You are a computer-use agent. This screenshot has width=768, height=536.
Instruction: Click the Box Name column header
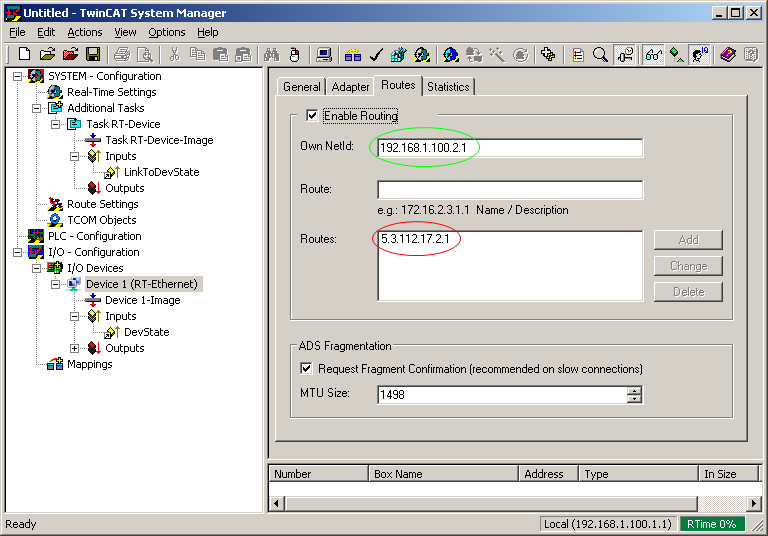coord(443,474)
